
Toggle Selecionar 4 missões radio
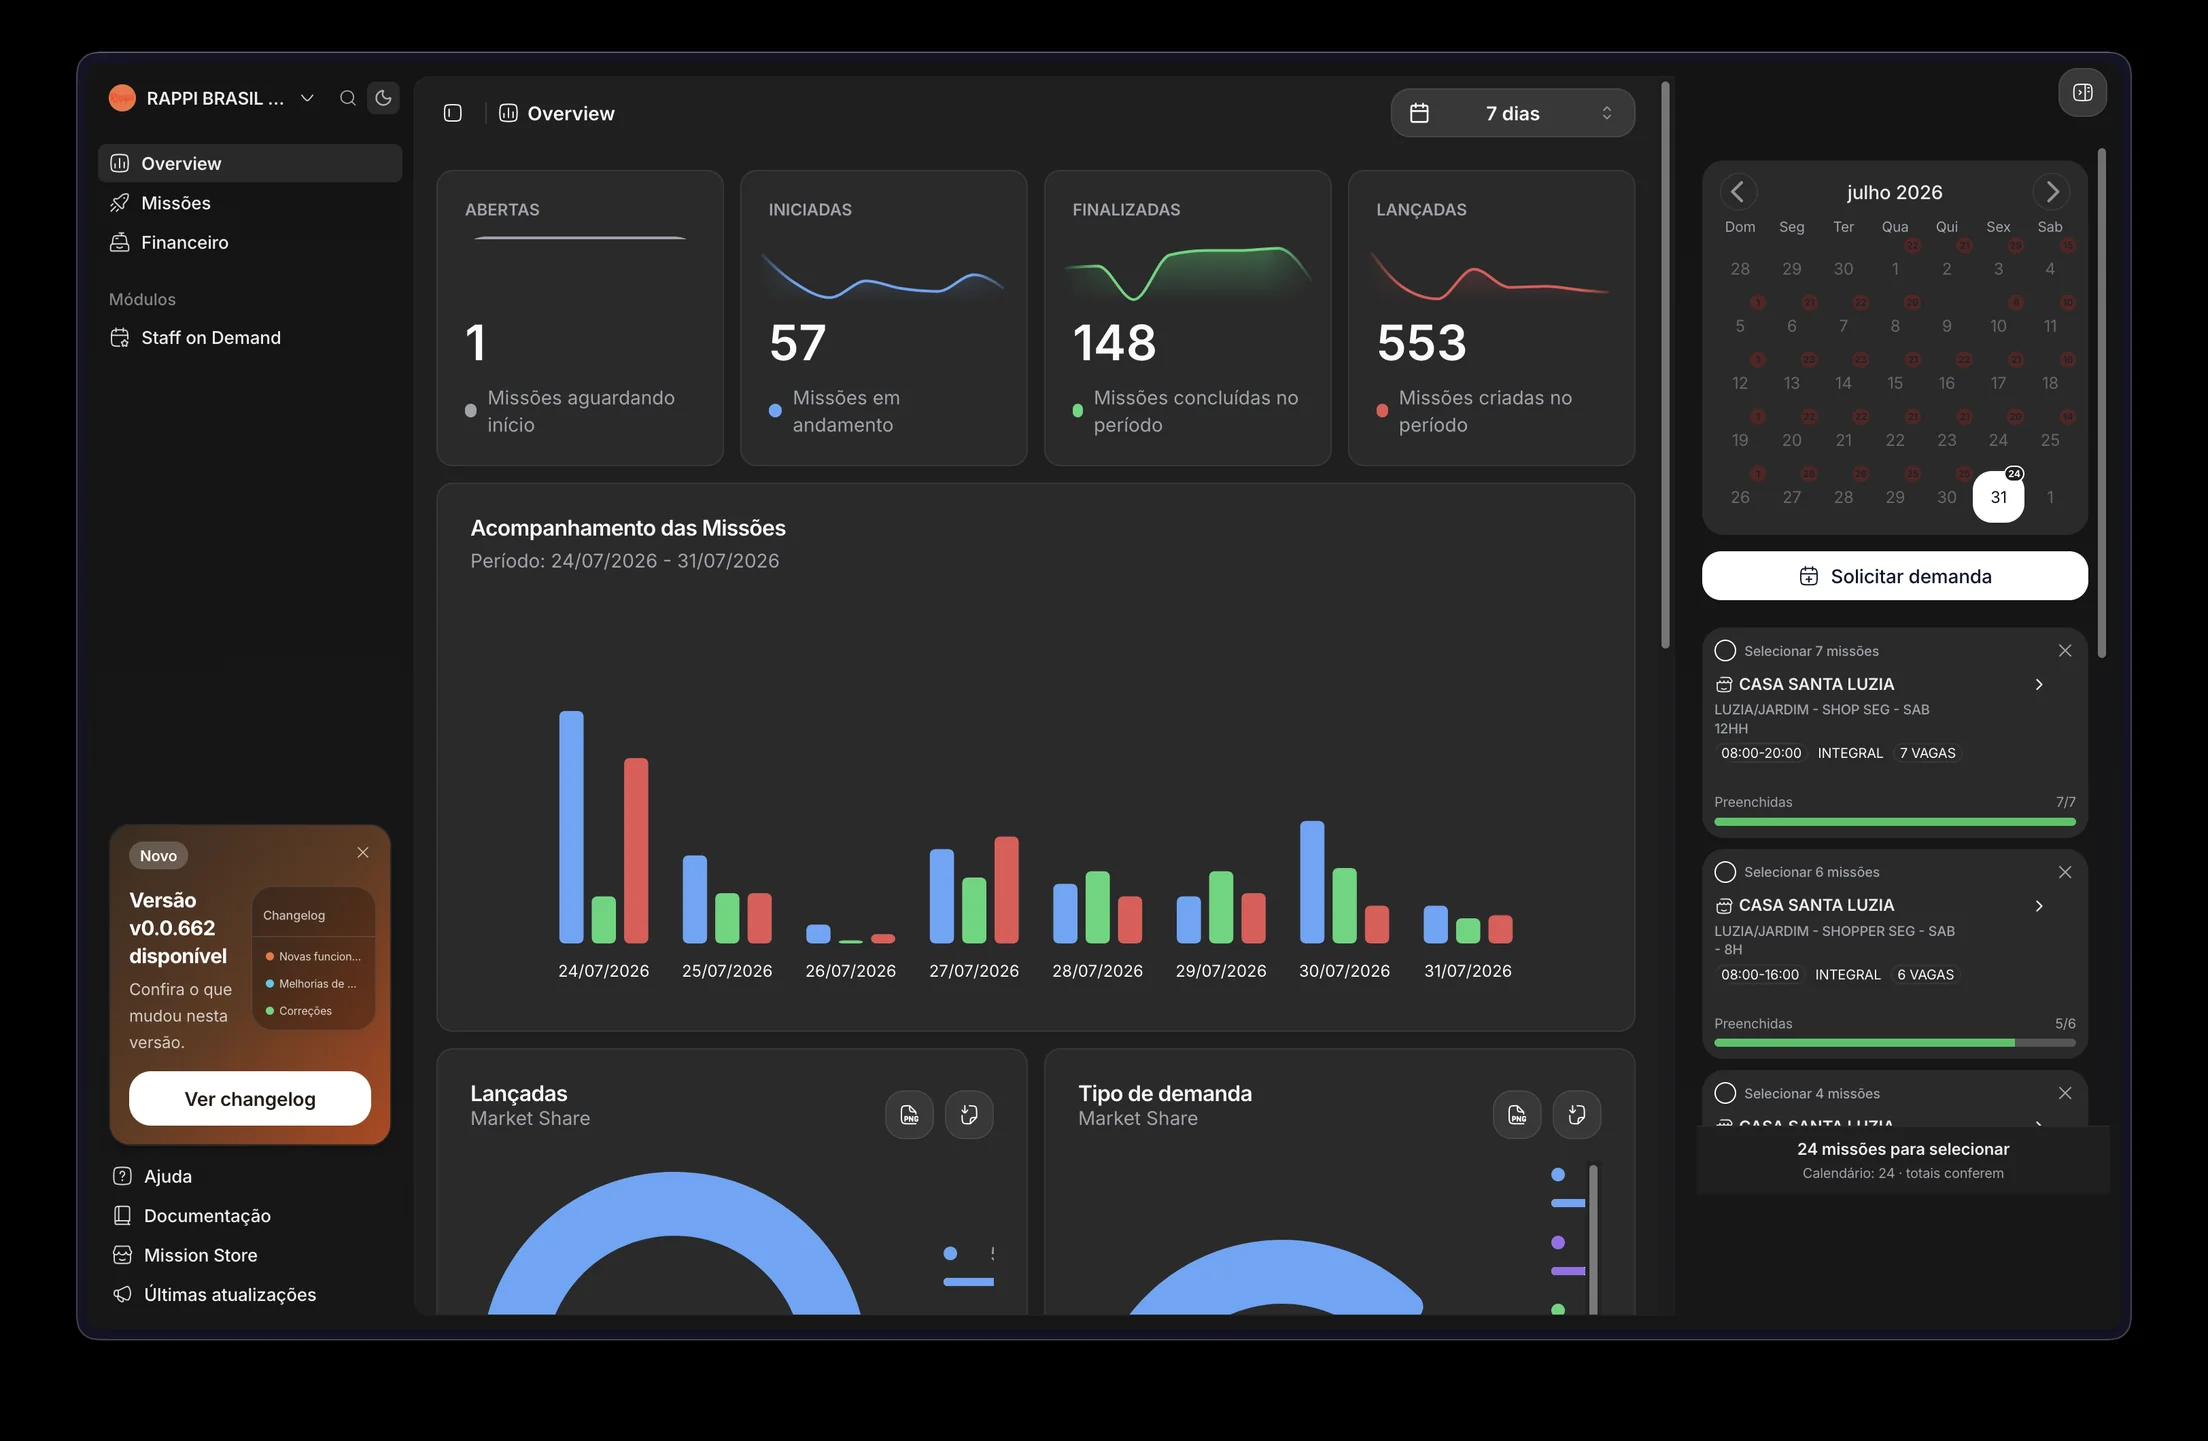click(1725, 1093)
